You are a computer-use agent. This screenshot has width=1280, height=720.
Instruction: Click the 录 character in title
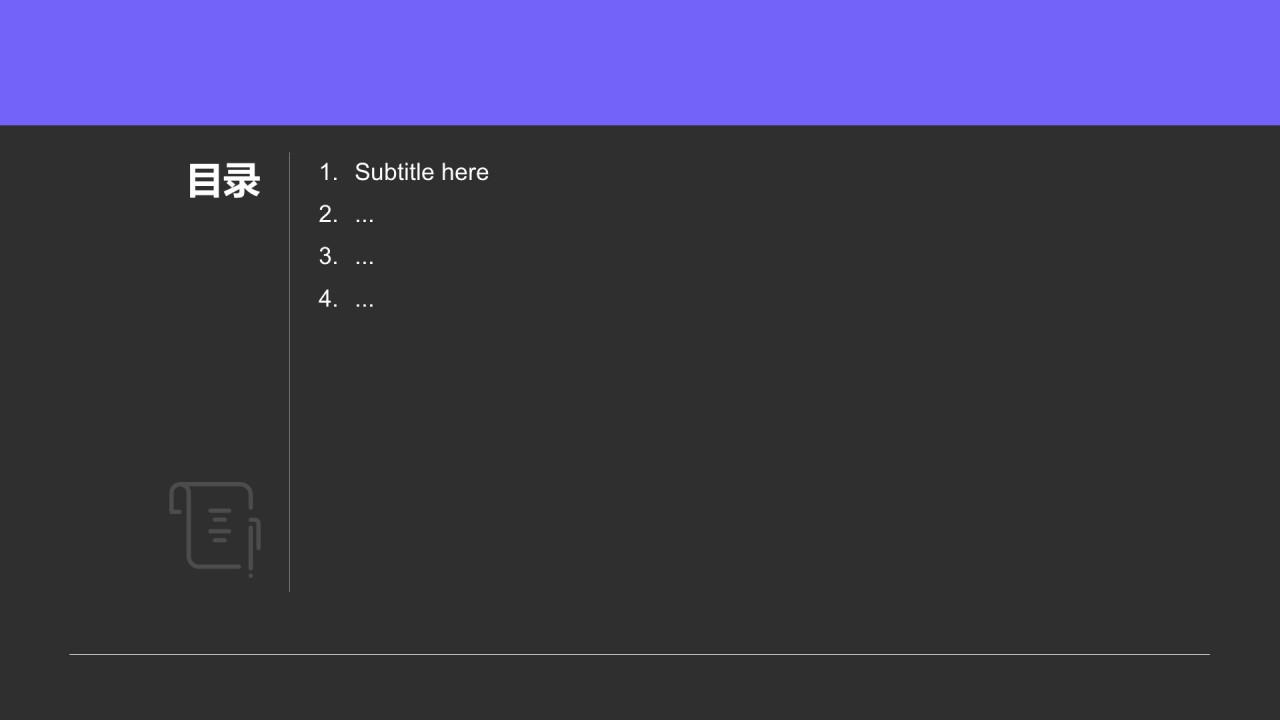[242, 181]
